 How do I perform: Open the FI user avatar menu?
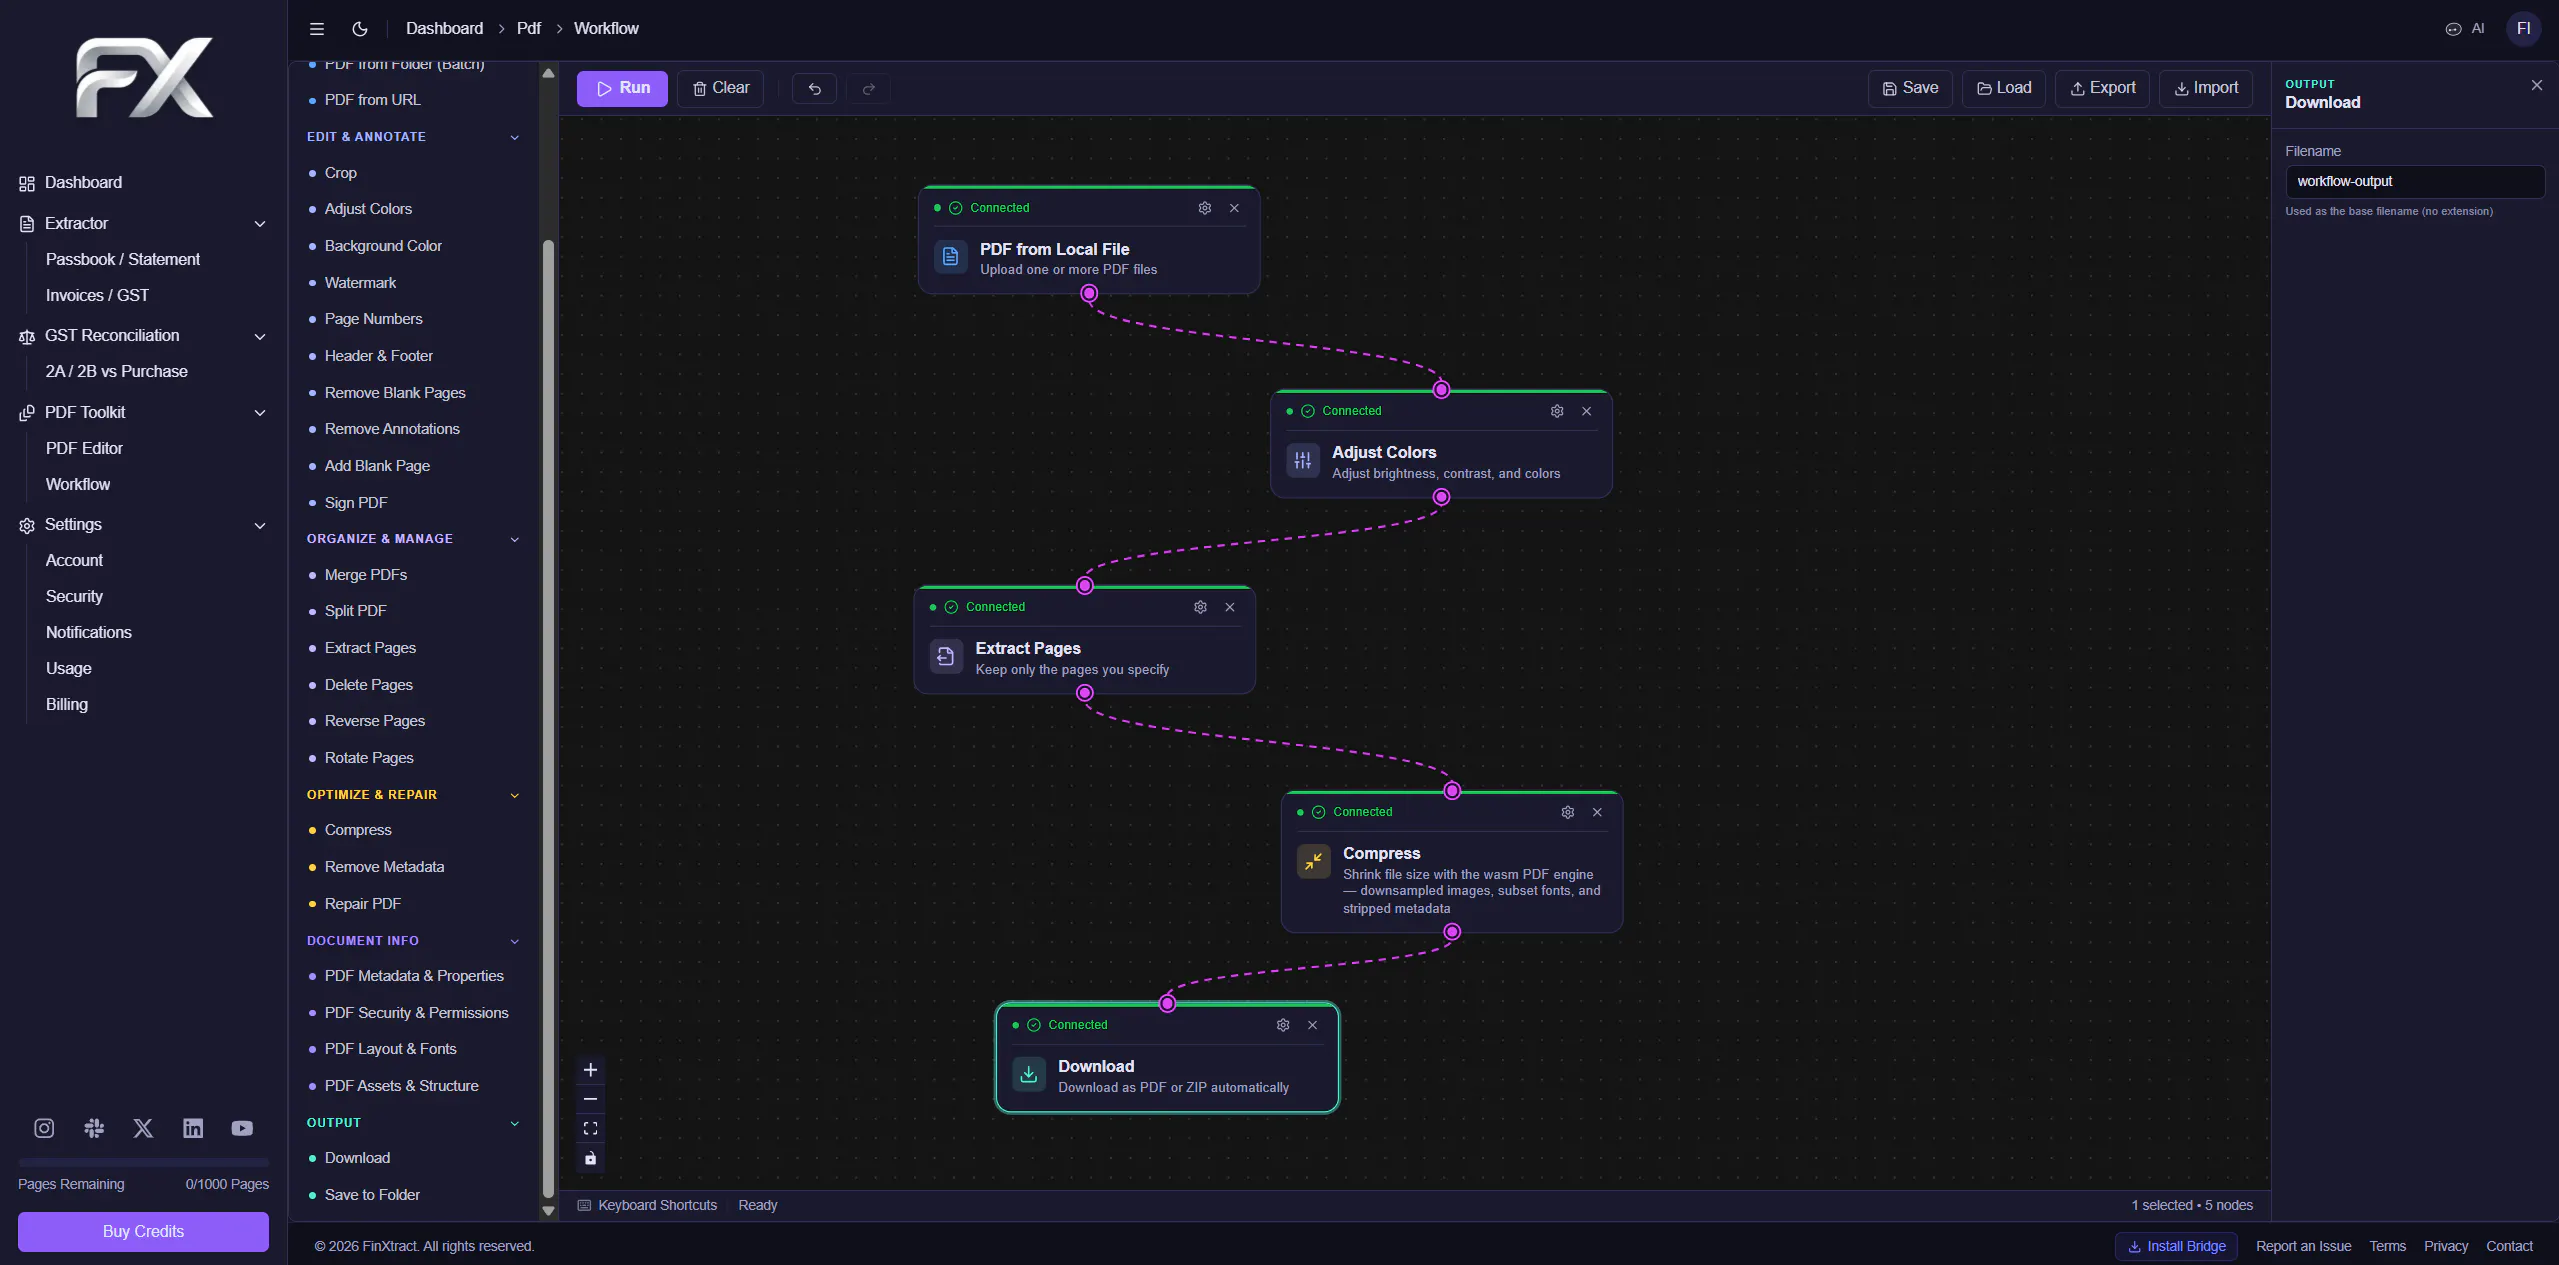[2523, 29]
